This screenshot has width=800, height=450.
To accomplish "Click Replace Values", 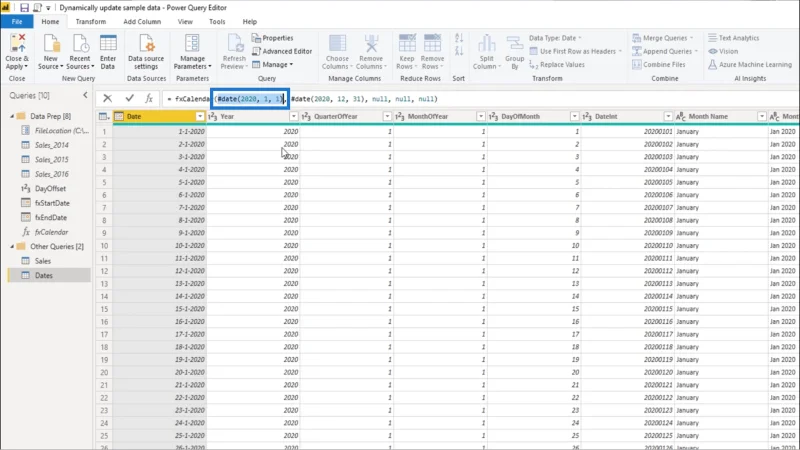I will coord(557,64).
